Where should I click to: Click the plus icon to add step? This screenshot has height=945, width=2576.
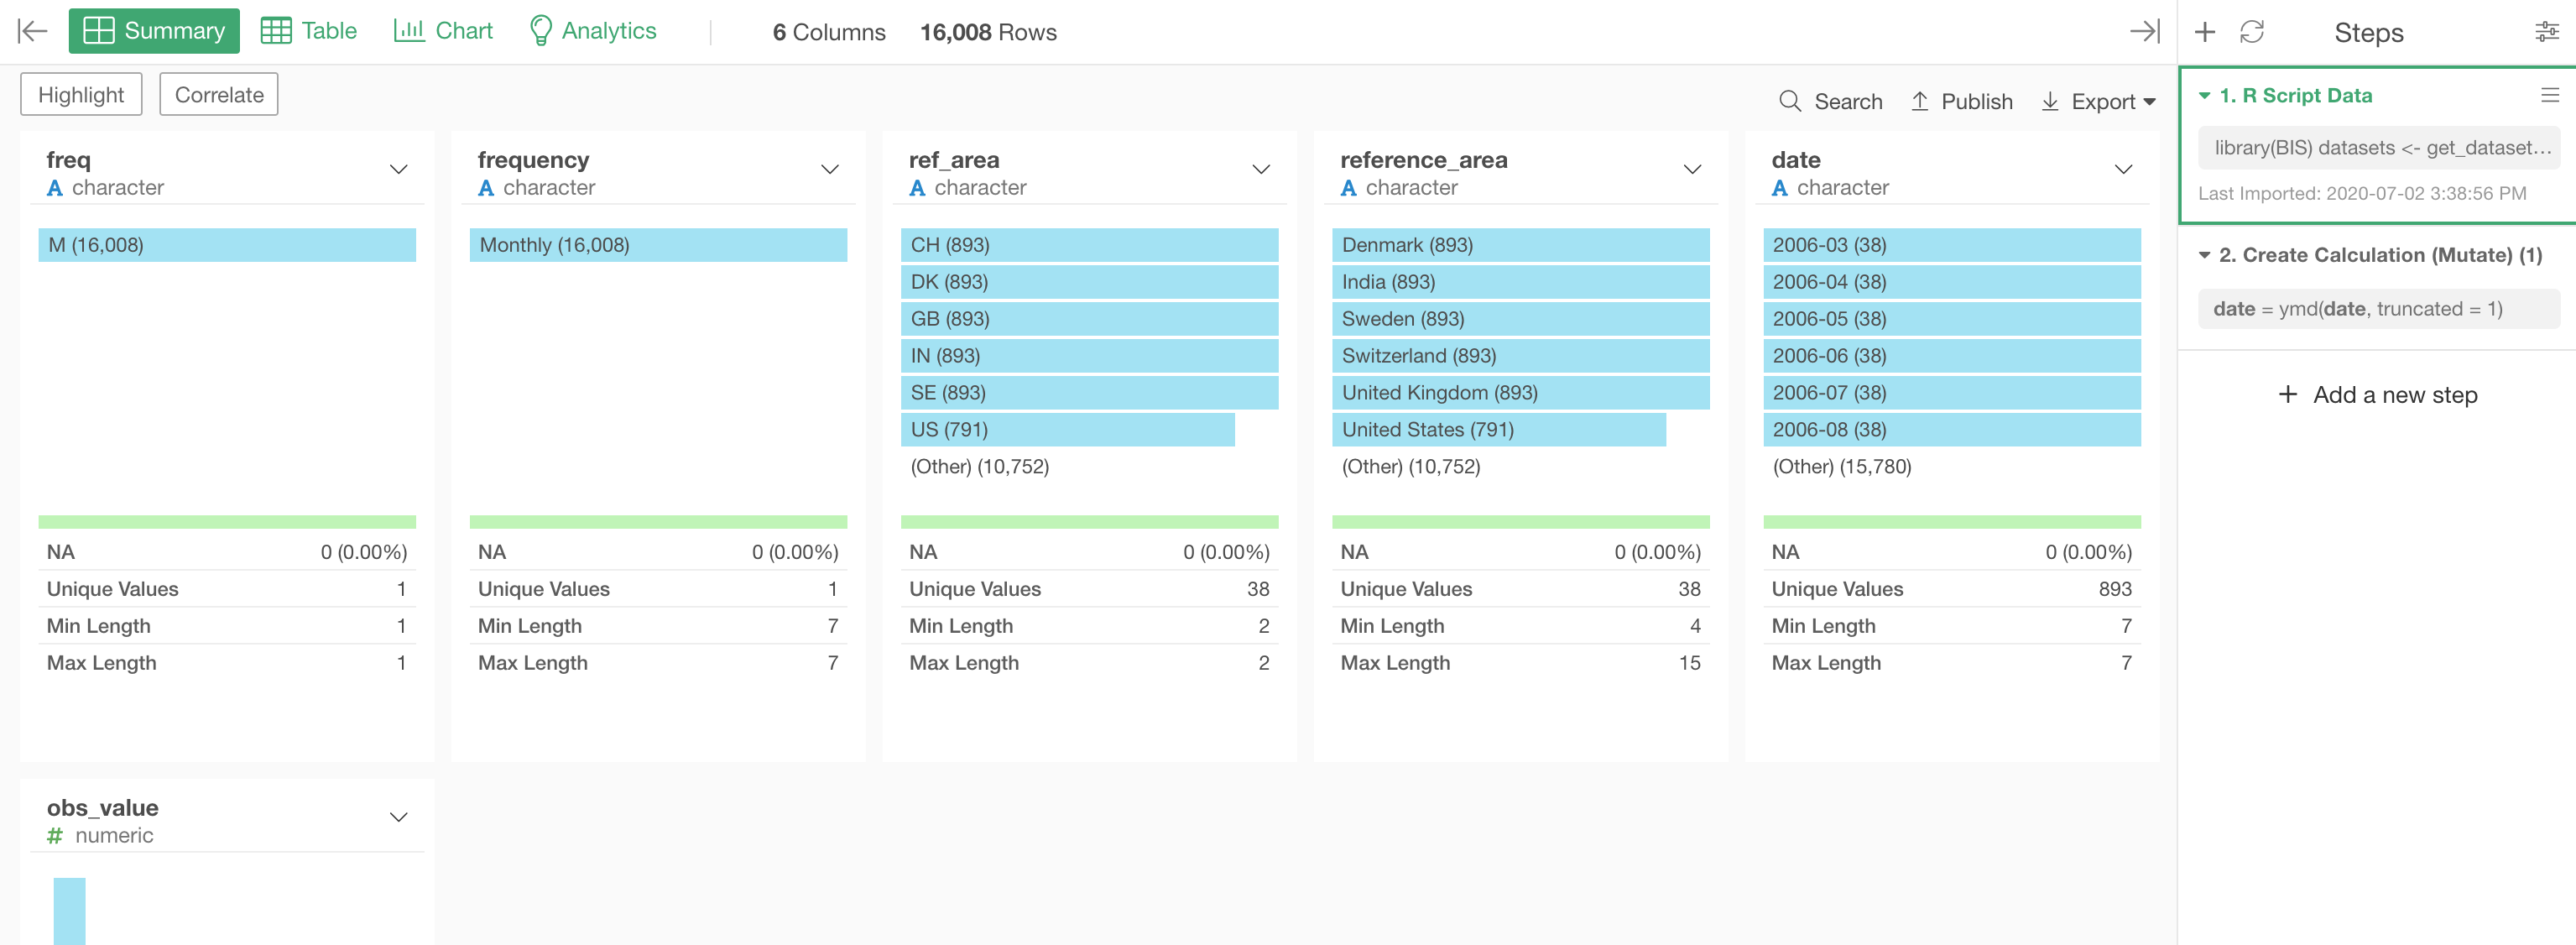pos(2205,32)
